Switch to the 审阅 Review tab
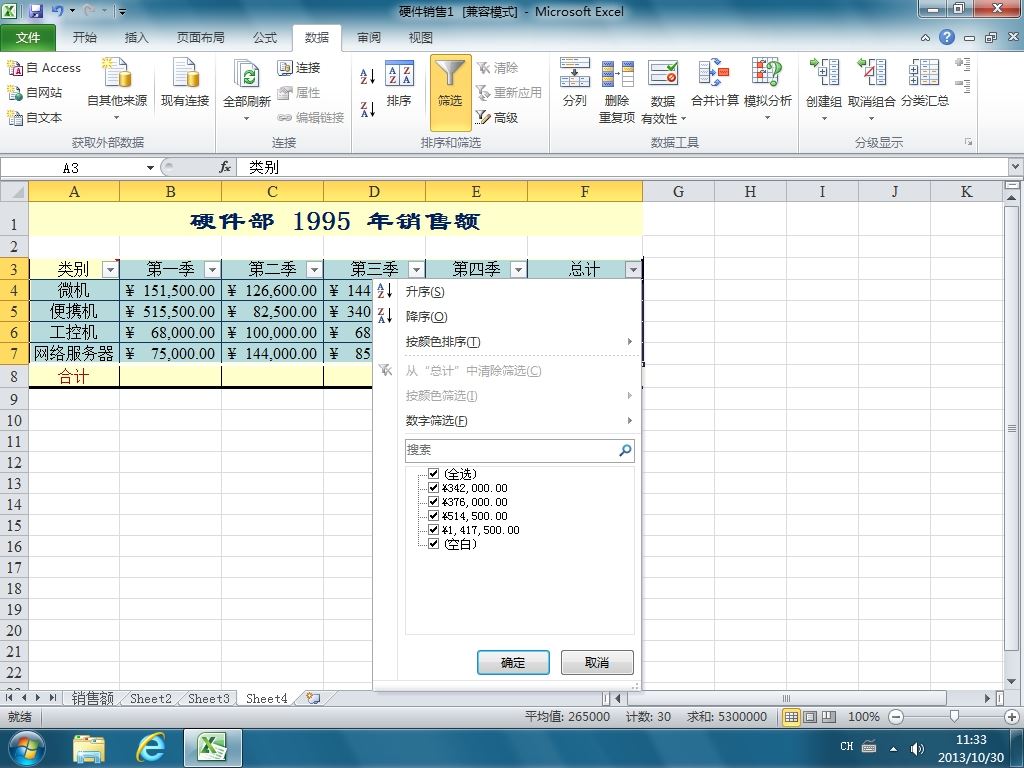The width and height of the screenshot is (1024, 768). [368, 38]
